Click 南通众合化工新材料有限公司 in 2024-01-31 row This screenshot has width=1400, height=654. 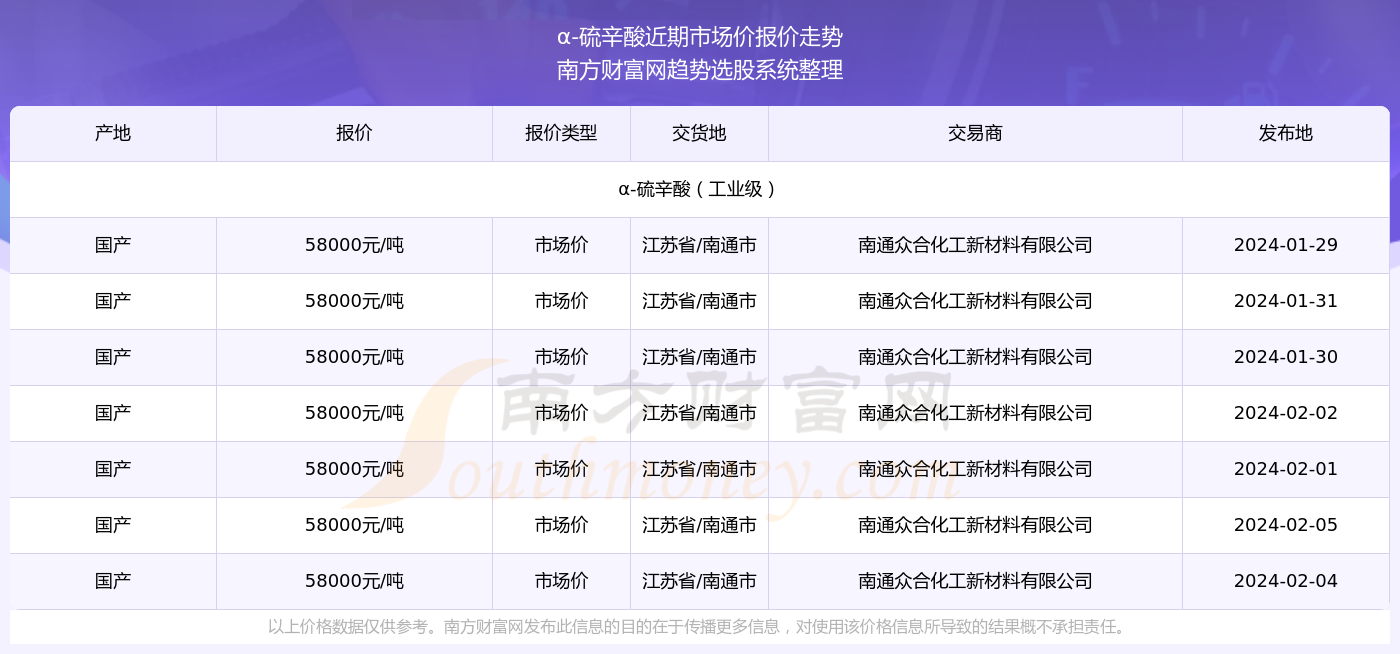[x=975, y=301]
